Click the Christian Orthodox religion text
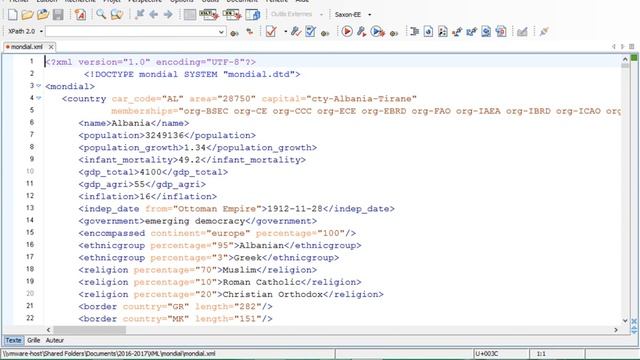 pos(273,295)
